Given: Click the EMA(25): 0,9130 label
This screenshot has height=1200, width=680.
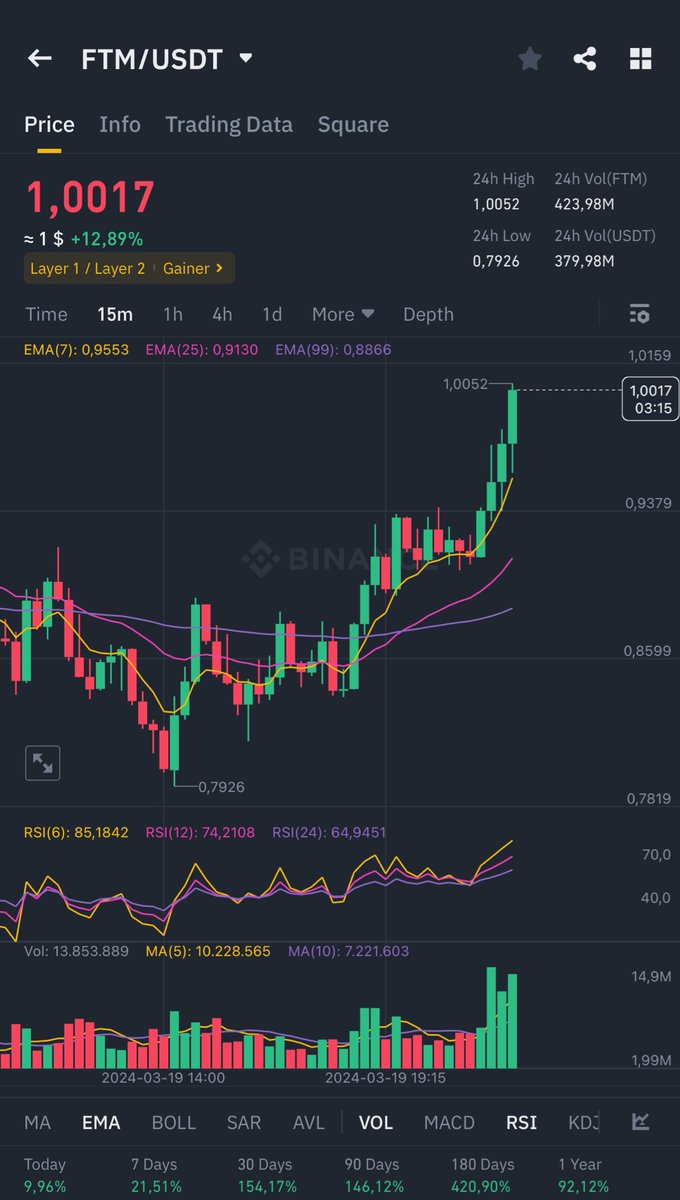Looking at the screenshot, I should 202,350.
